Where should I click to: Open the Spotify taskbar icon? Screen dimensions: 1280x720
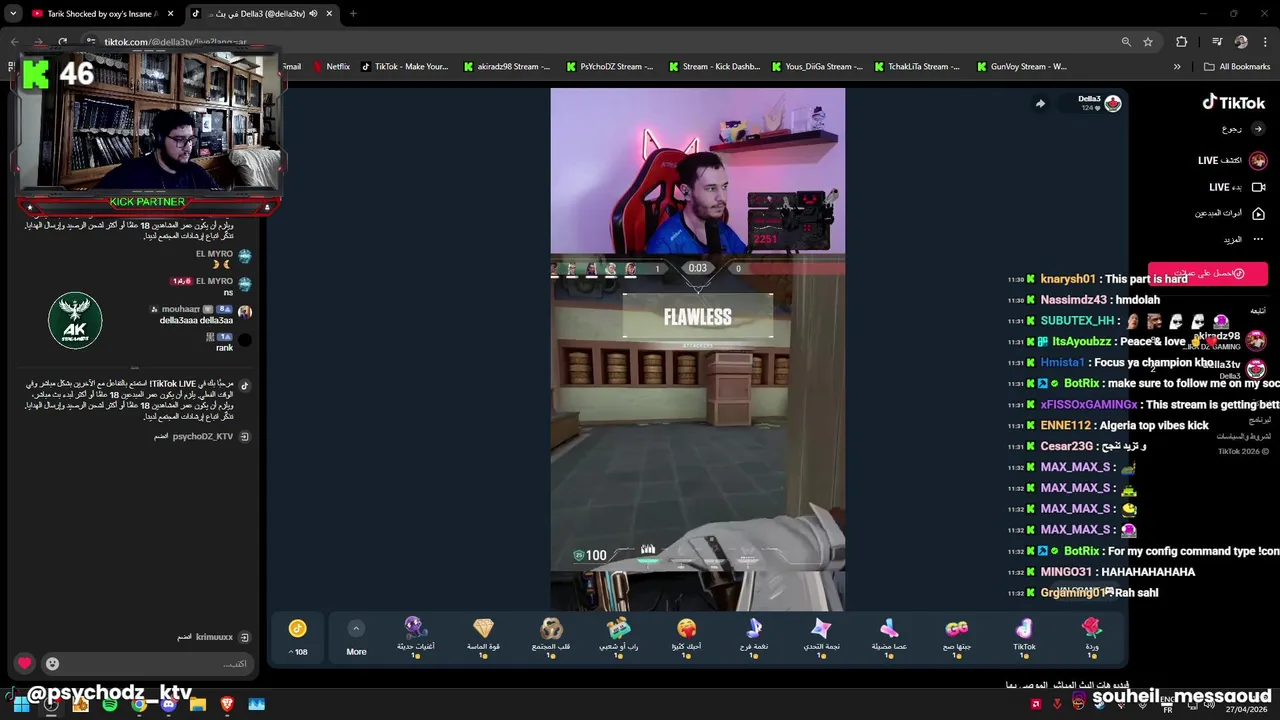[110, 704]
